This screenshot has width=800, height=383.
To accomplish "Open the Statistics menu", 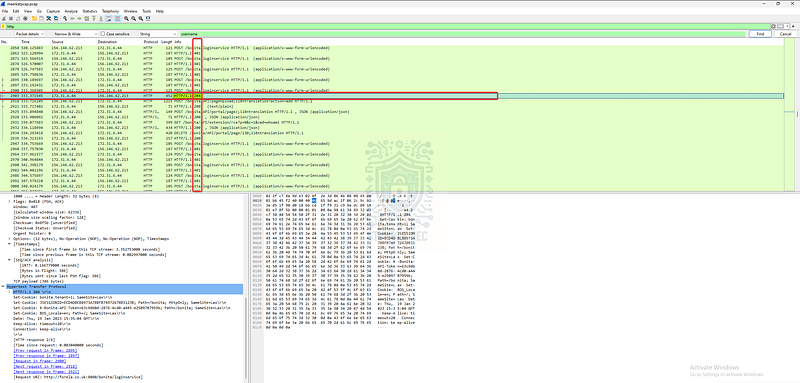I will (90, 11).
